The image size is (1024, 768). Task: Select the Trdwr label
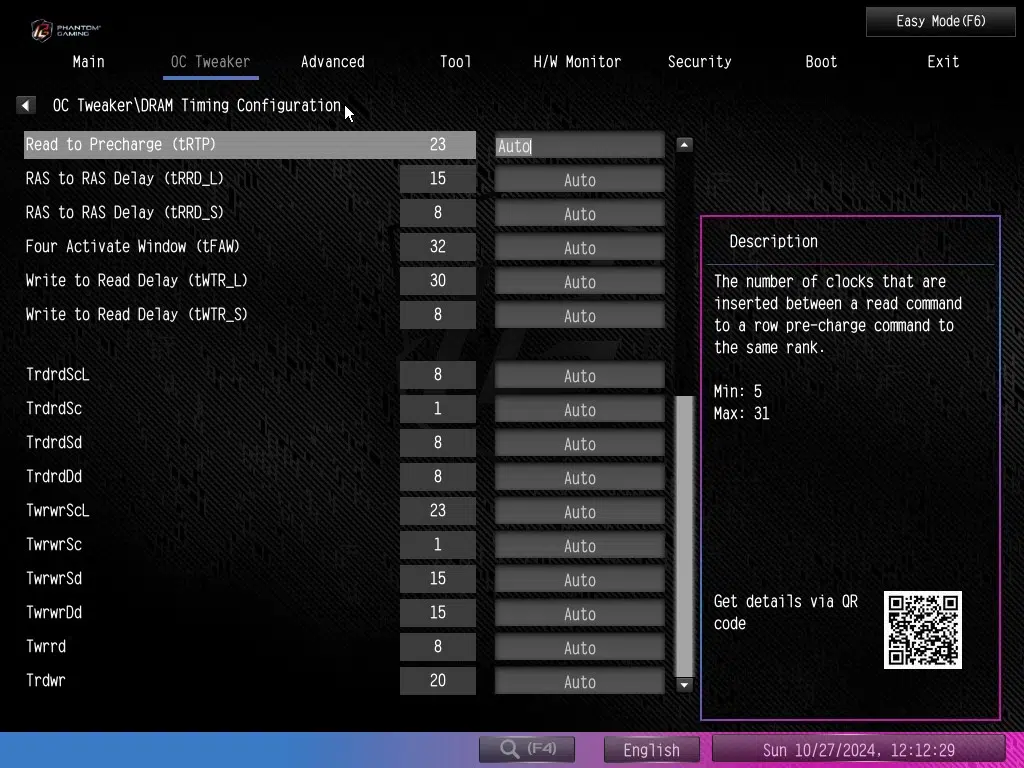(46, 680)
